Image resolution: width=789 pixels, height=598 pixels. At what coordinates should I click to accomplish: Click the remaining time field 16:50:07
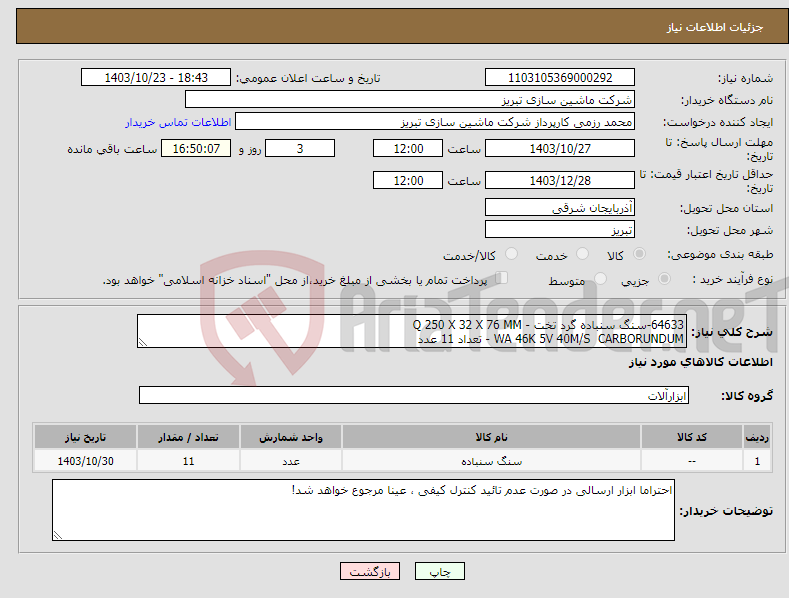(196, 148)
